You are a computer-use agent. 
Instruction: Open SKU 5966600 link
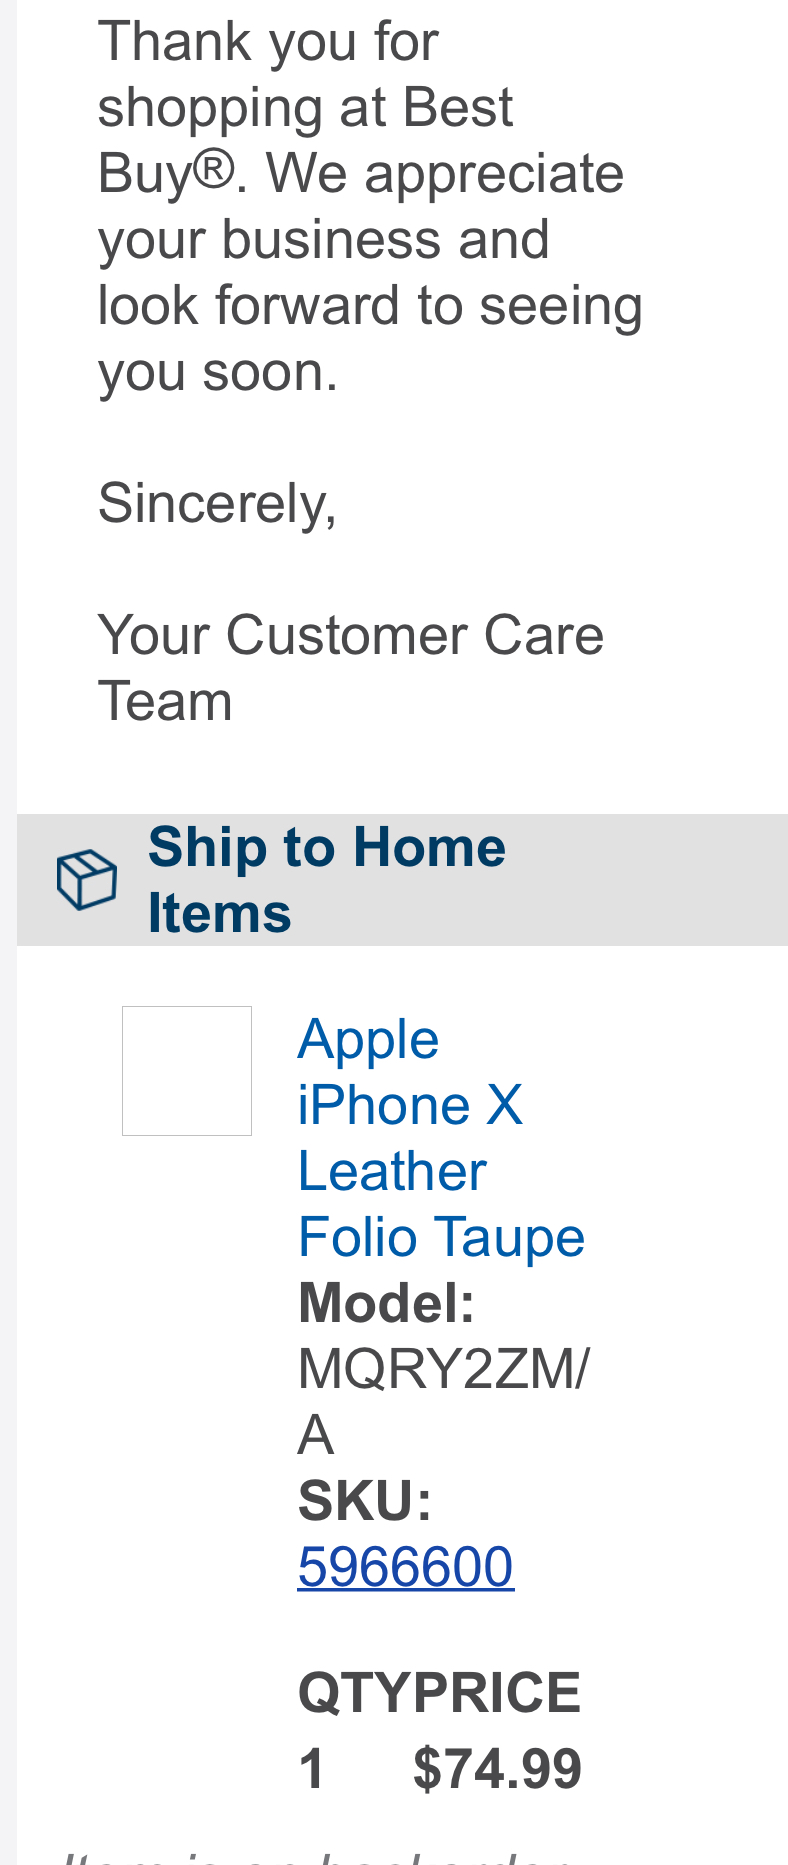pyautogui.click(x=406, y=1566)
